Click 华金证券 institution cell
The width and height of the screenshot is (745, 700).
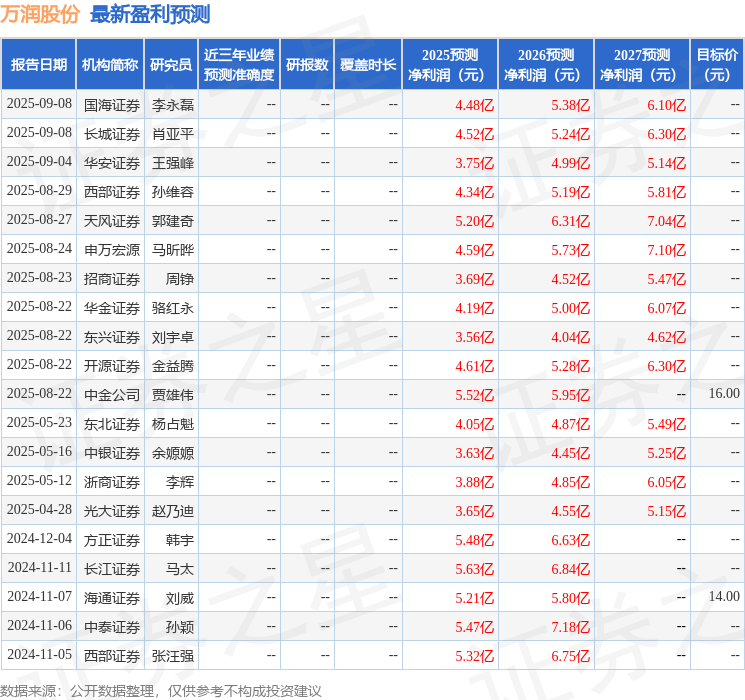click(112, 308)
